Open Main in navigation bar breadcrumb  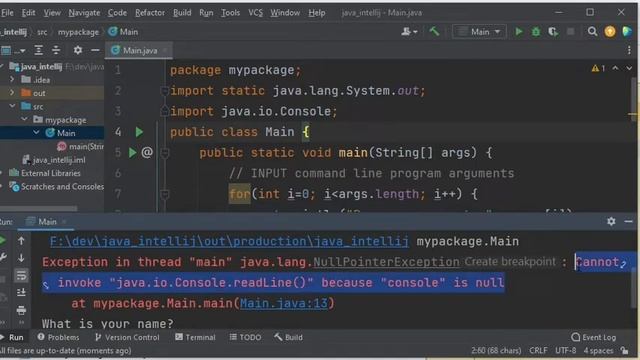pos(123,32)
